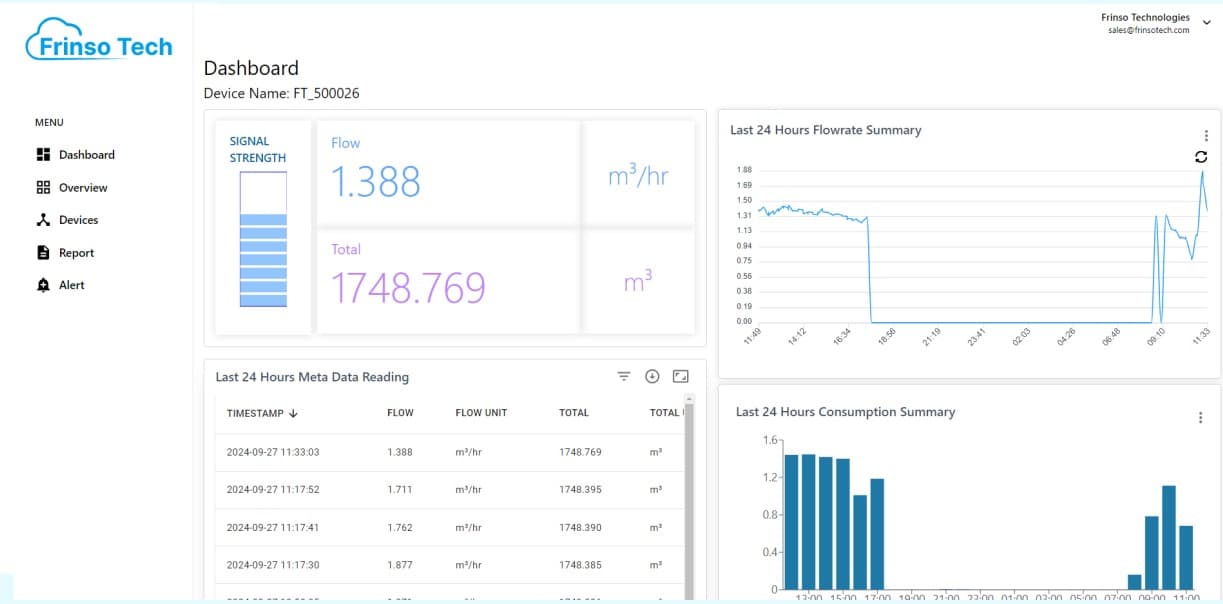Click flow value 1.762 in table
1223x604 pixels.
tap(400, 527)
